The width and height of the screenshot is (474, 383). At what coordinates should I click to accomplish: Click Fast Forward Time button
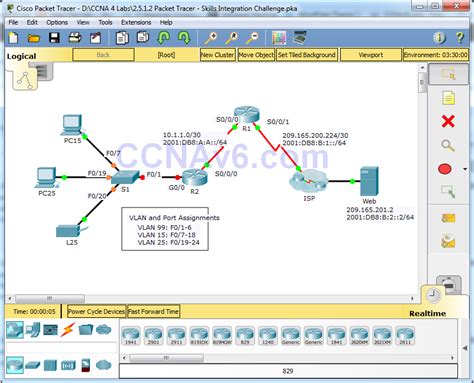coord(153,311)
